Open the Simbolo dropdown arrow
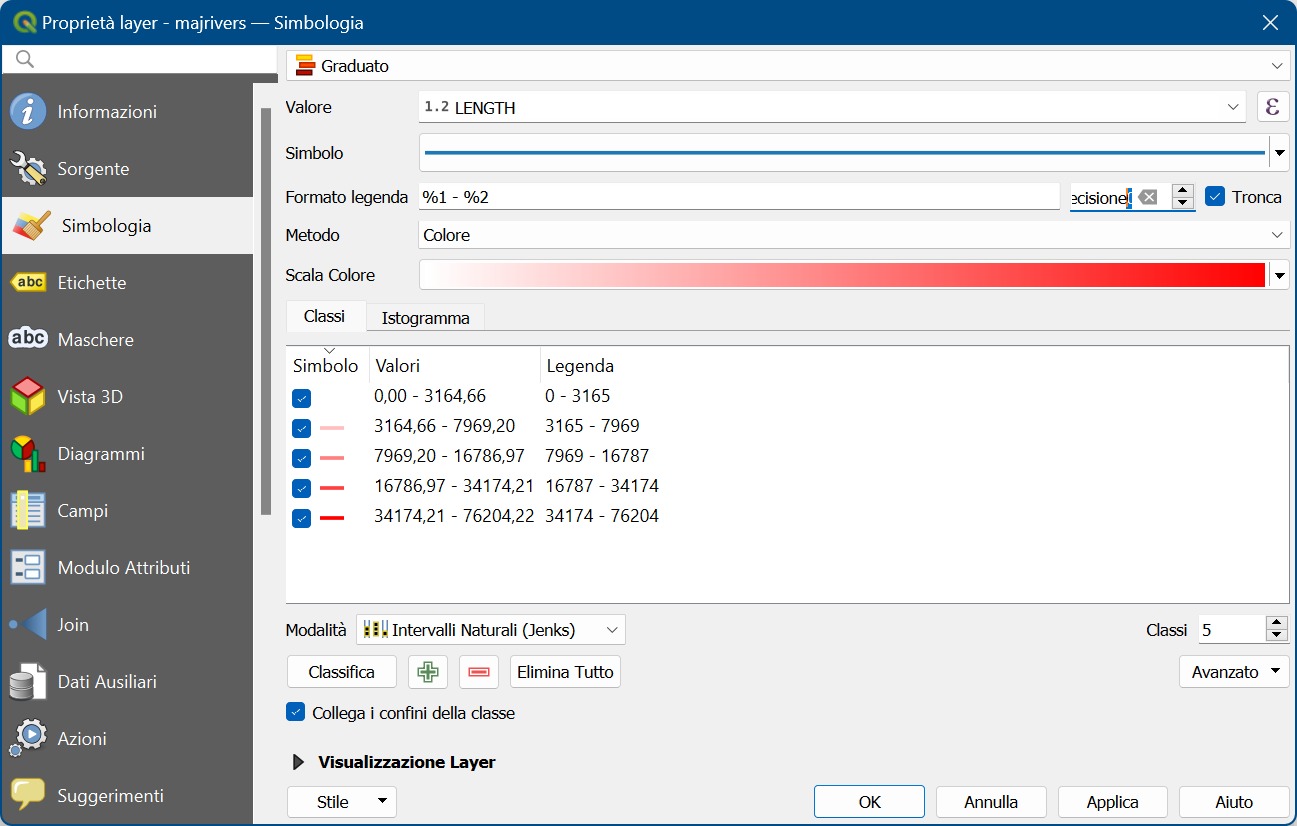 pos(1279,154)
